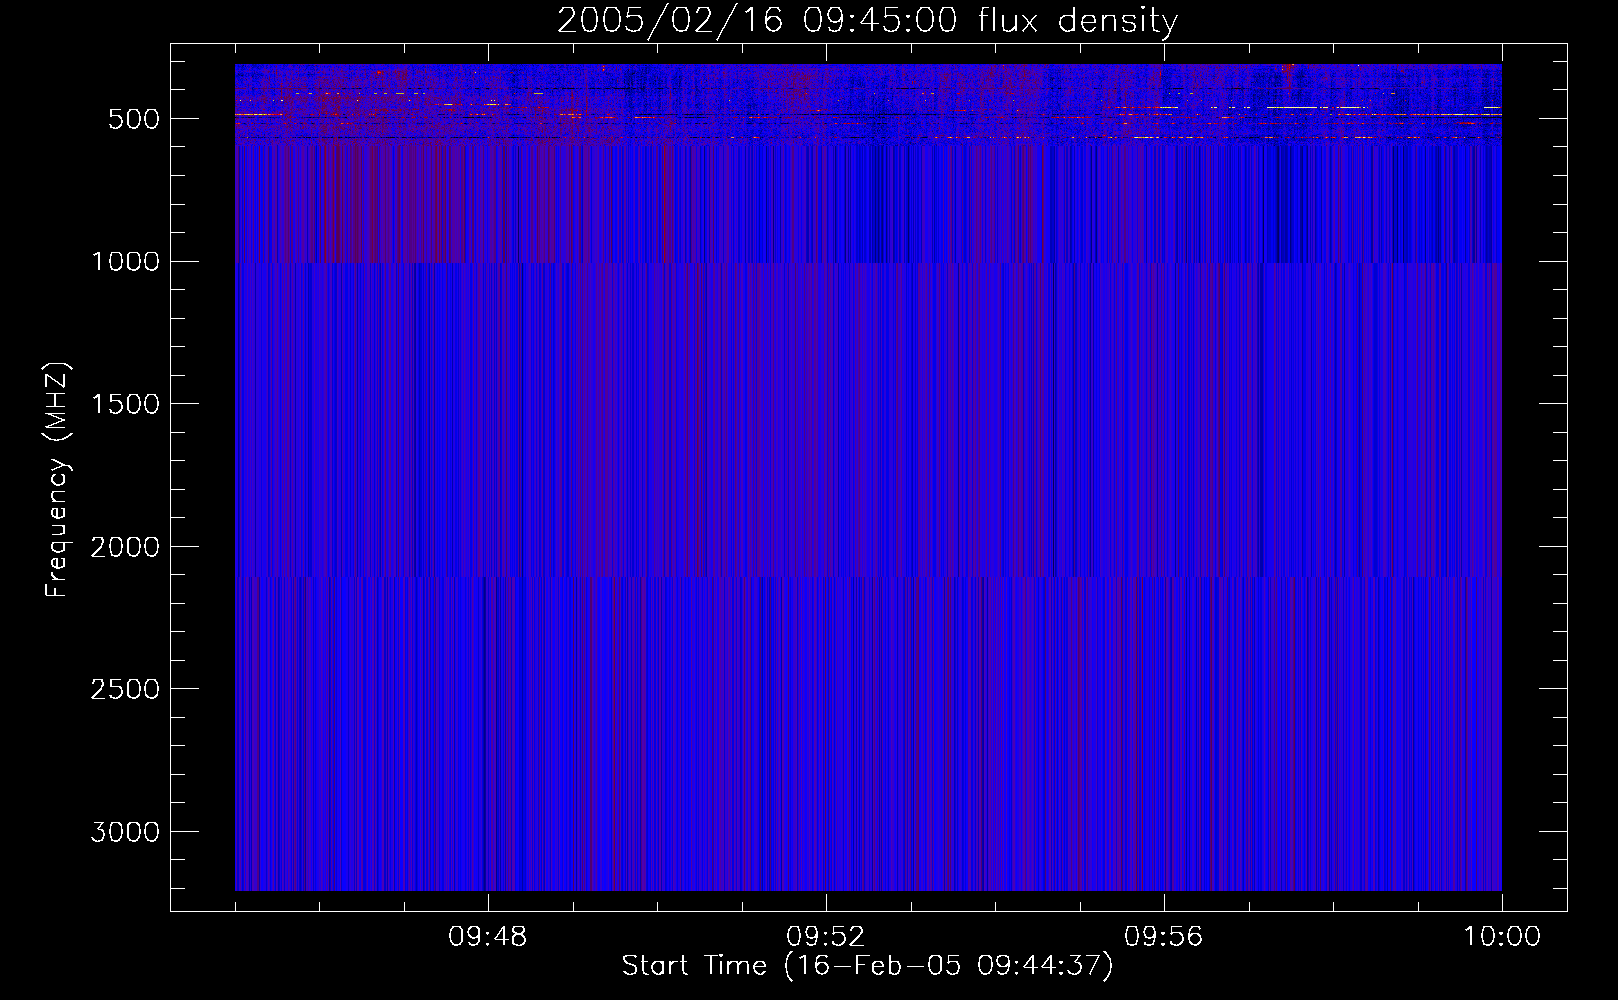Click the 10:00 time tick label
The height and width of the screenshot is (1000, 1618).
point(1502,937)
